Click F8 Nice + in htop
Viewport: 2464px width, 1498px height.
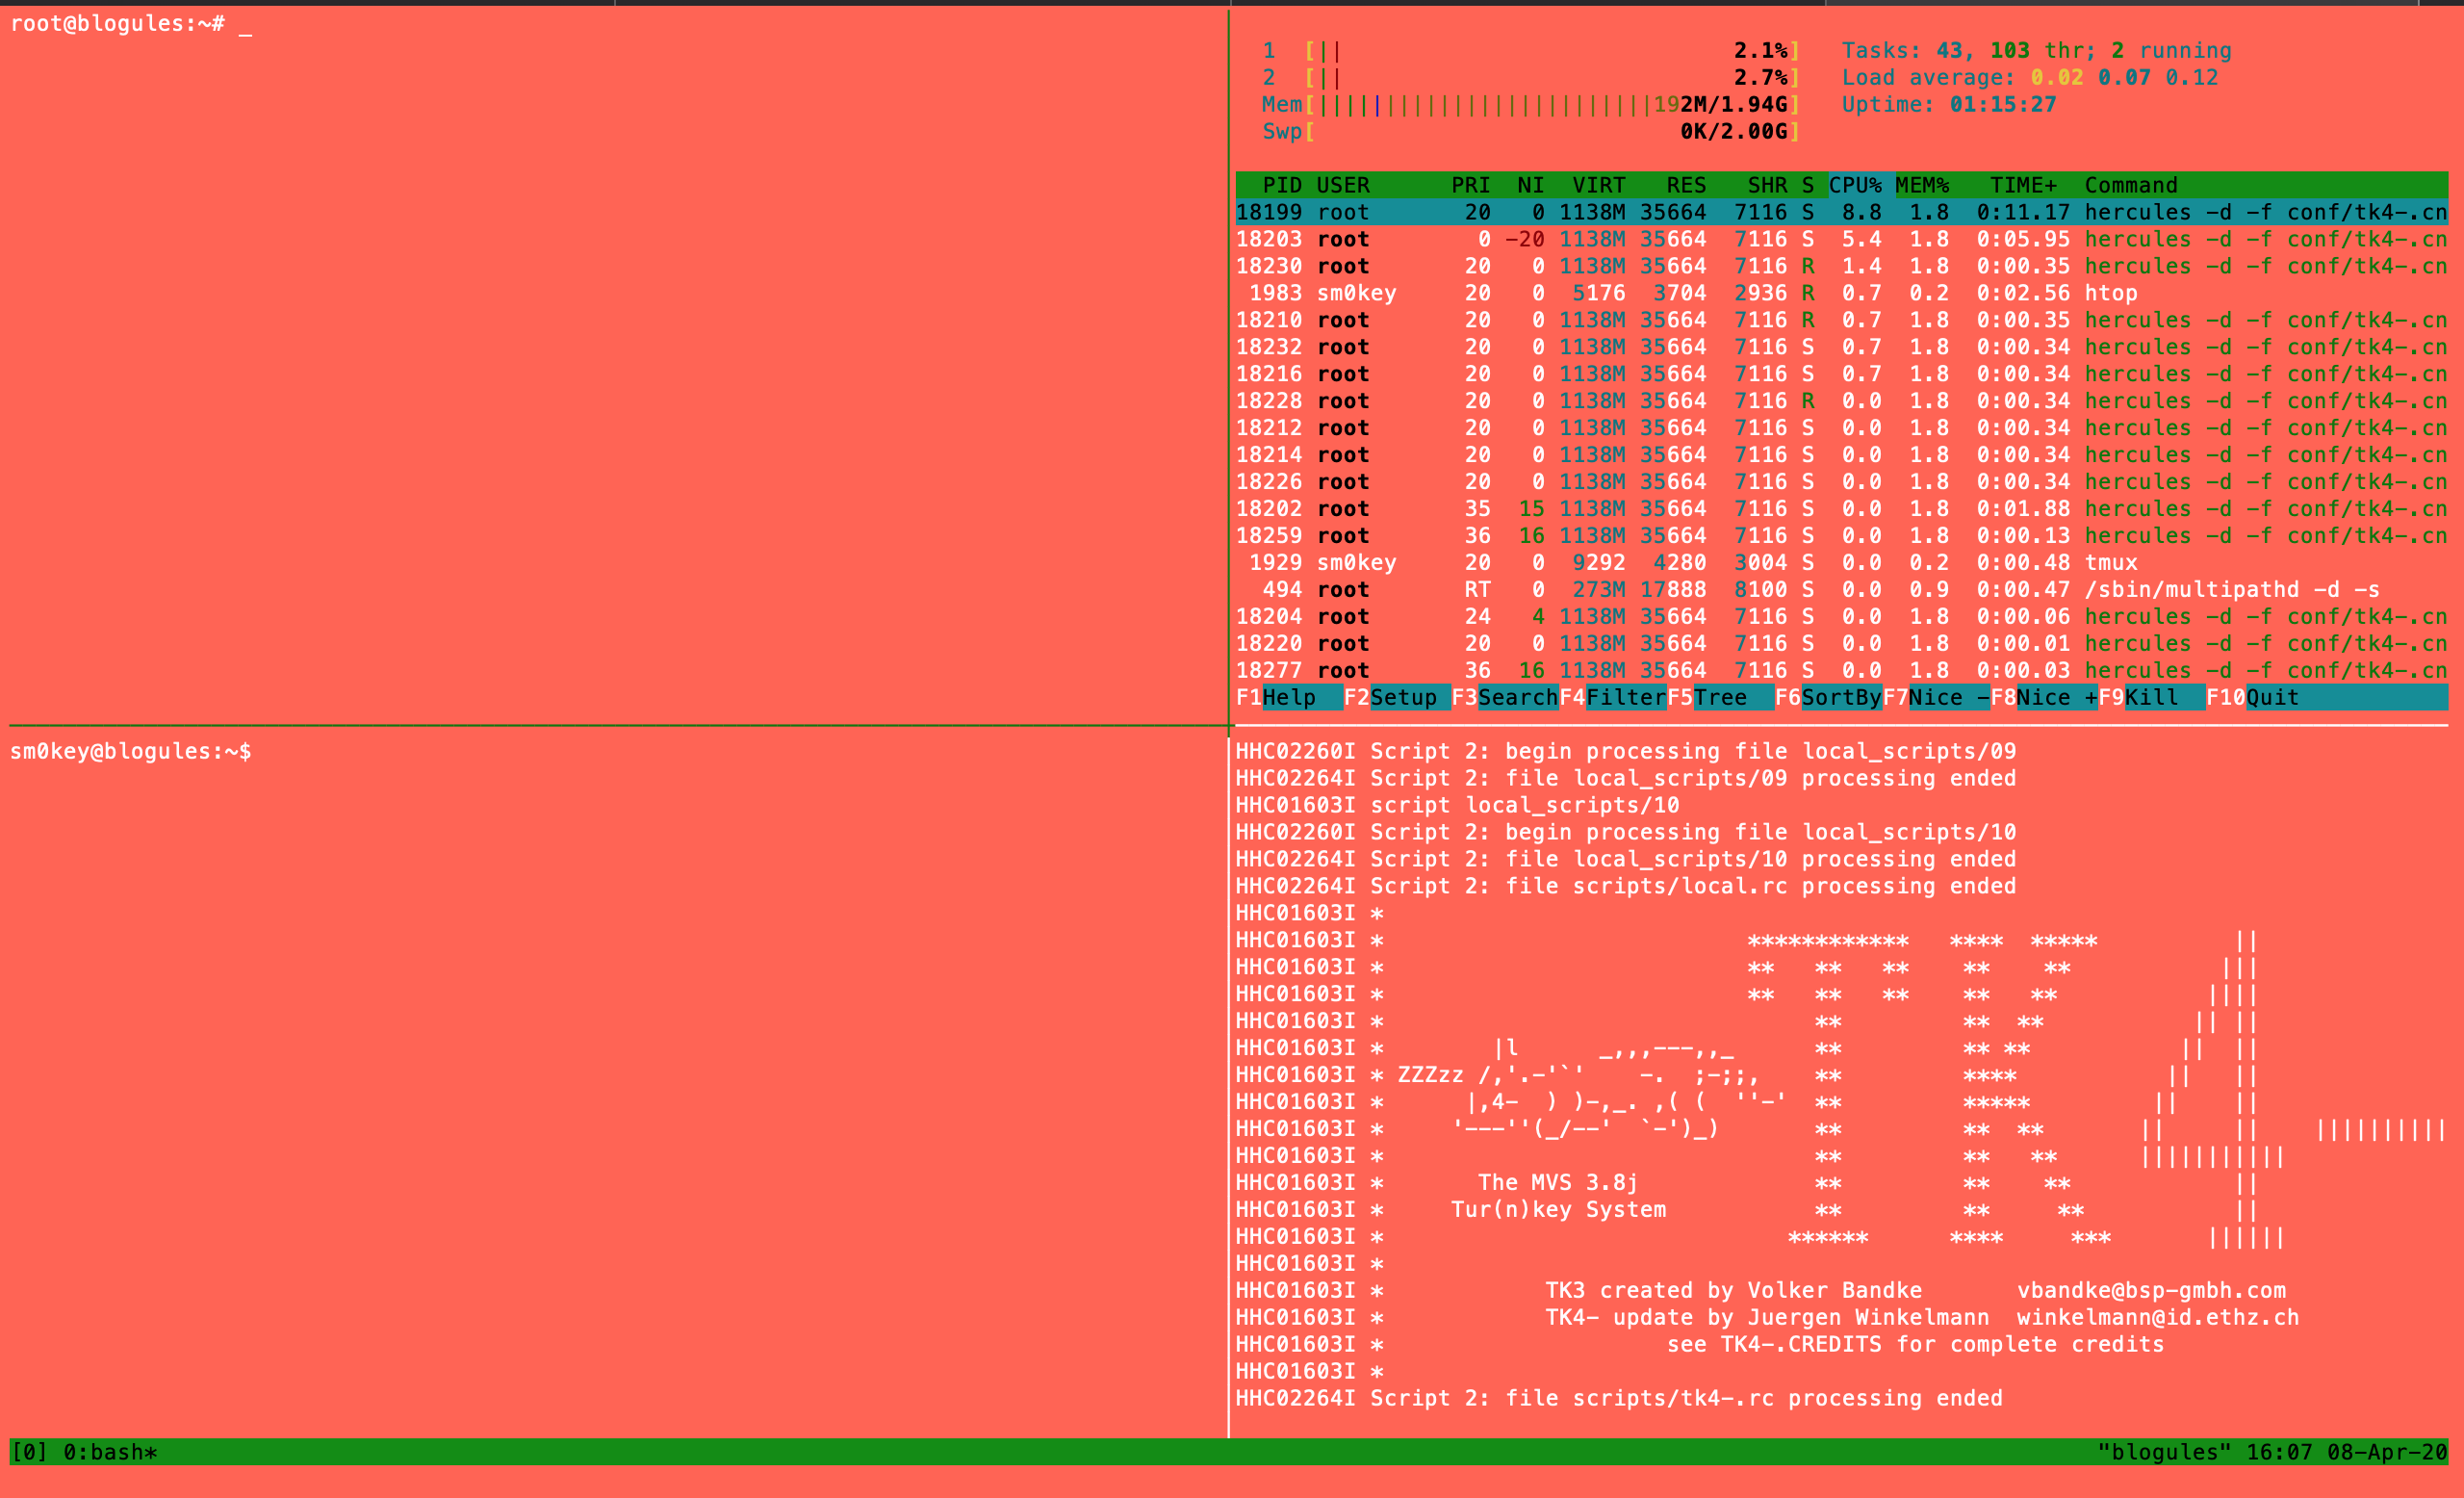click(2045, 698)
